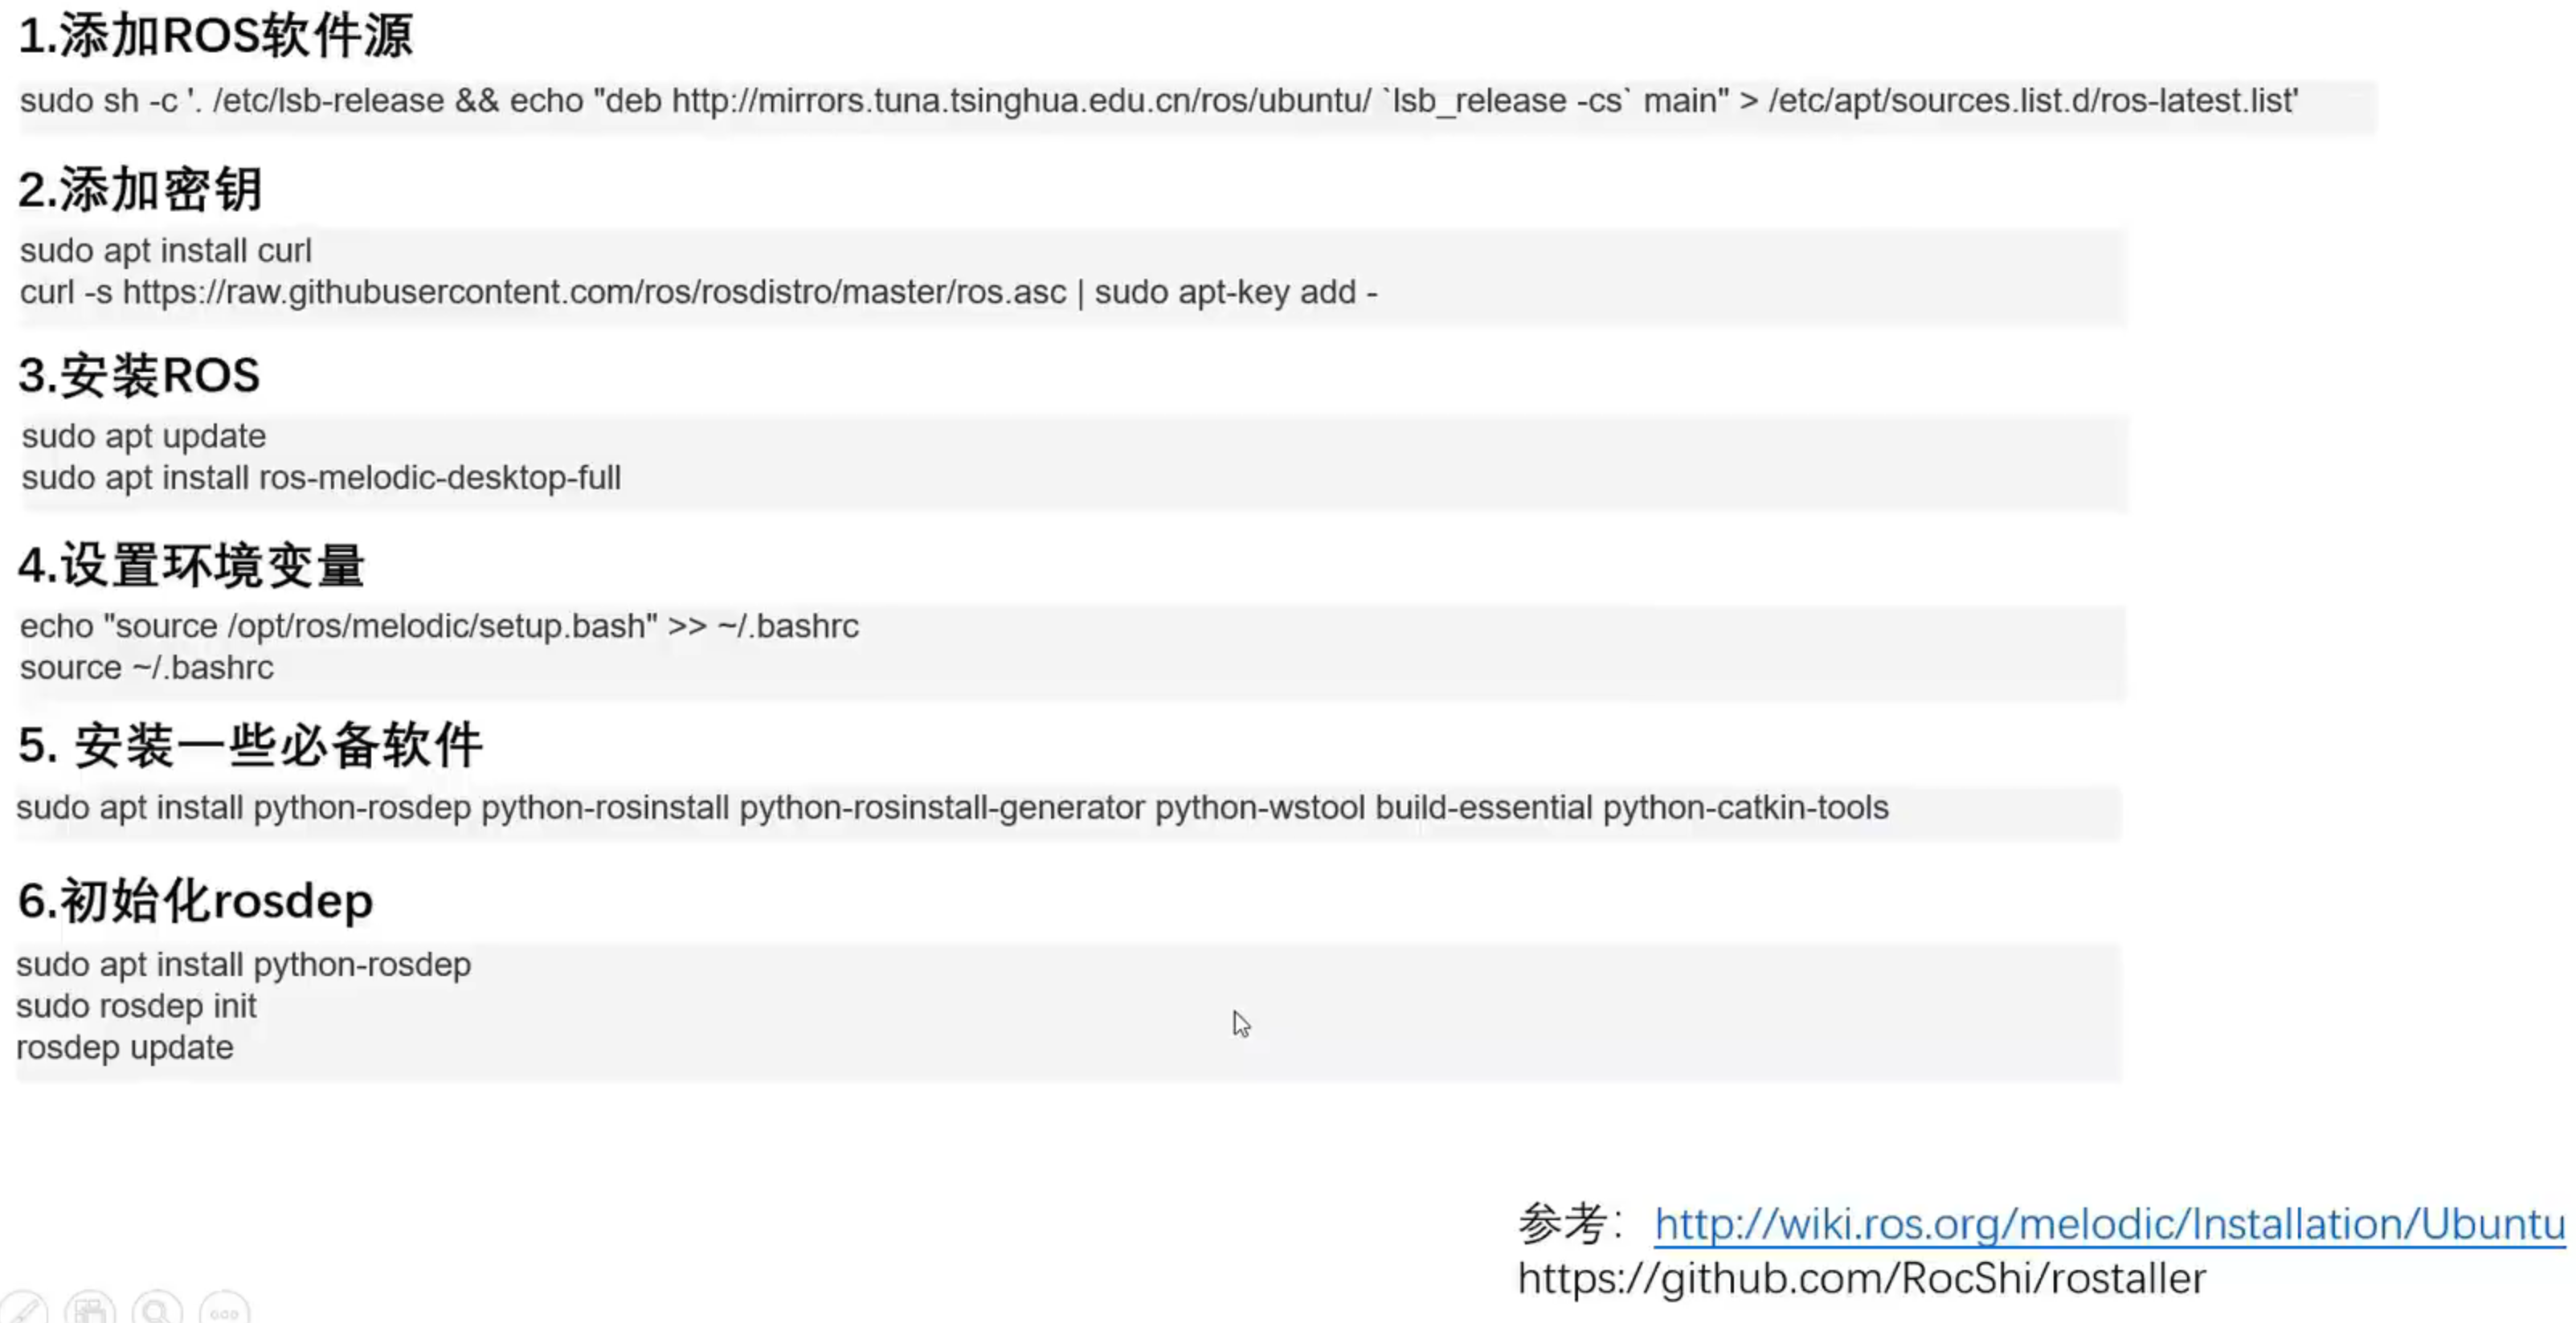The height and width of the screenshot is (1323, 2576).
Task: Click the heading 4.设置环境变量
Action: [191, 566]
